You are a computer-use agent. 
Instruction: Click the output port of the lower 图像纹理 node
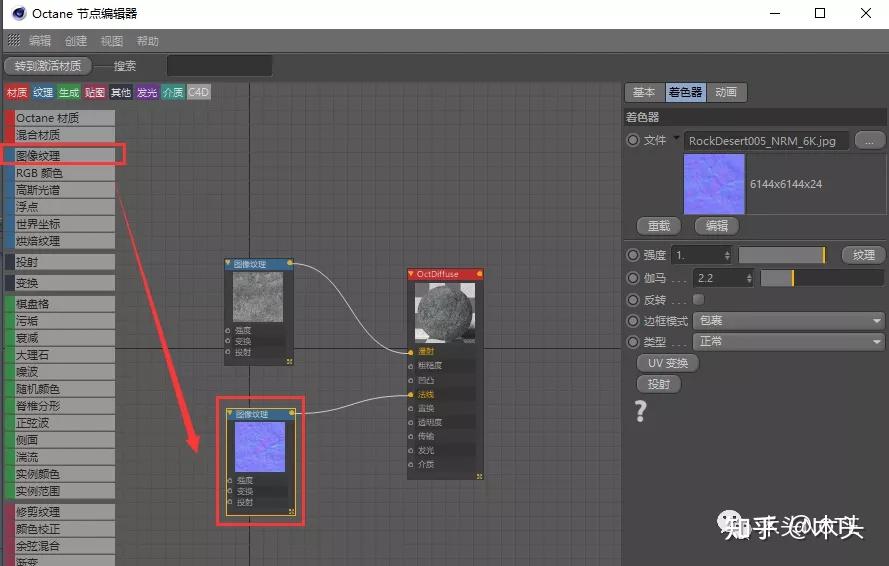coord(292,413)
